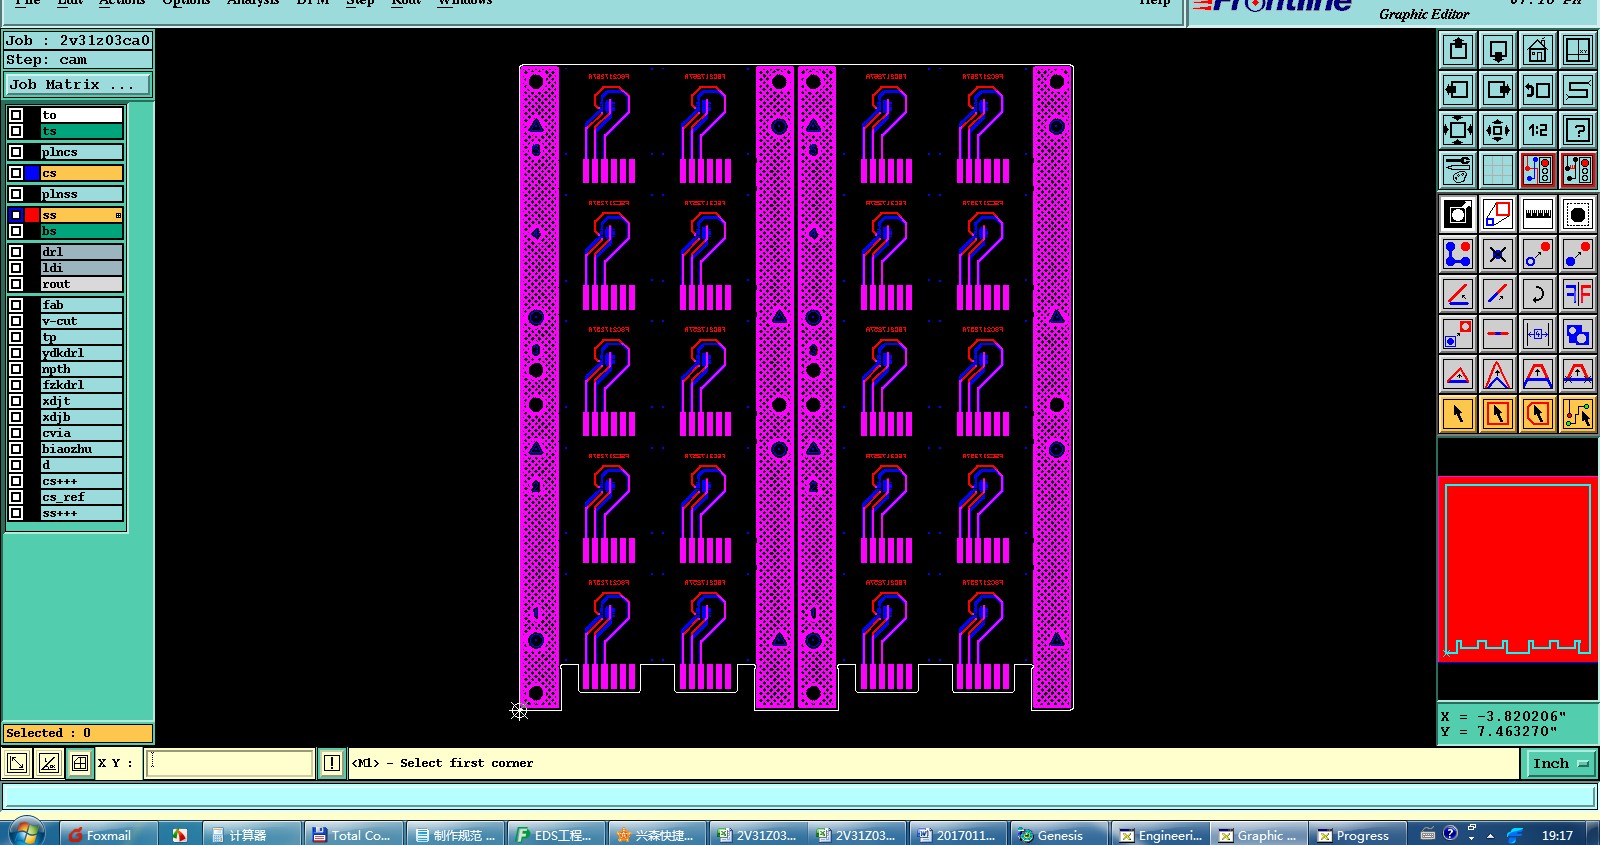Open the Inch units dropdown
This screenshot has width=1600, height=845.
point(1560,763)
